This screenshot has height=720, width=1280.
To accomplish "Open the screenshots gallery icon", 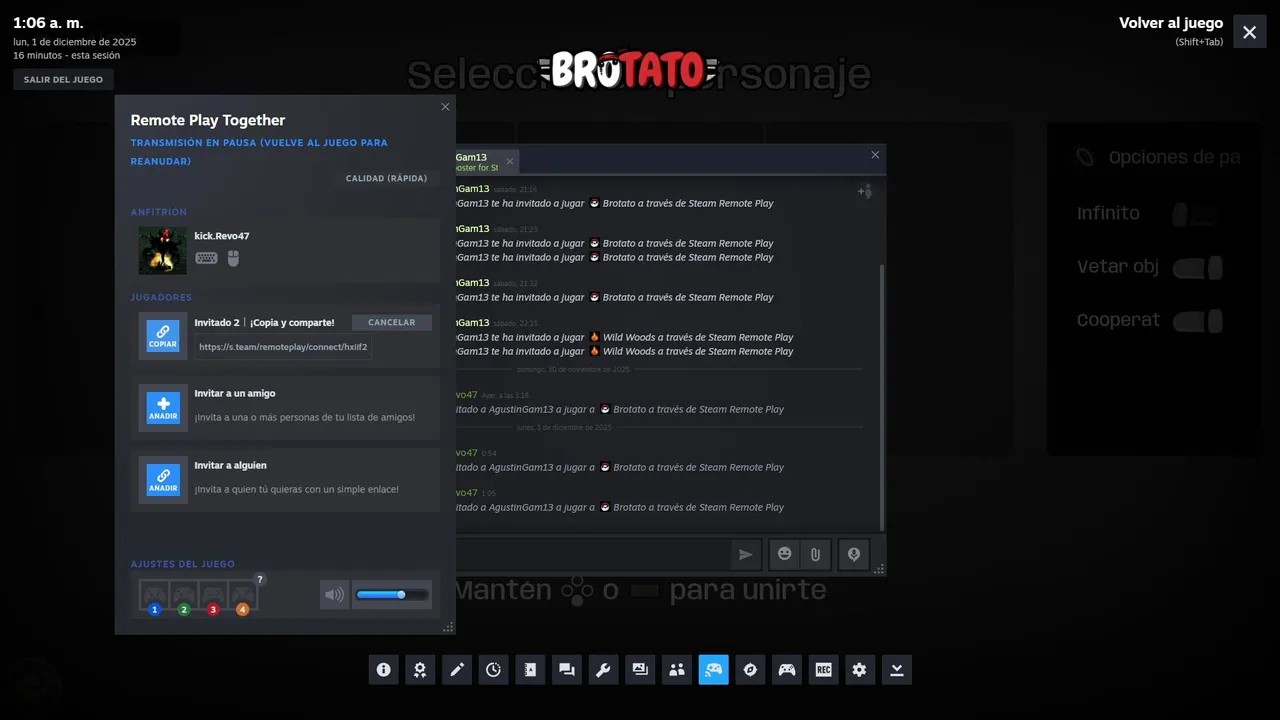I will click(640, 670).
